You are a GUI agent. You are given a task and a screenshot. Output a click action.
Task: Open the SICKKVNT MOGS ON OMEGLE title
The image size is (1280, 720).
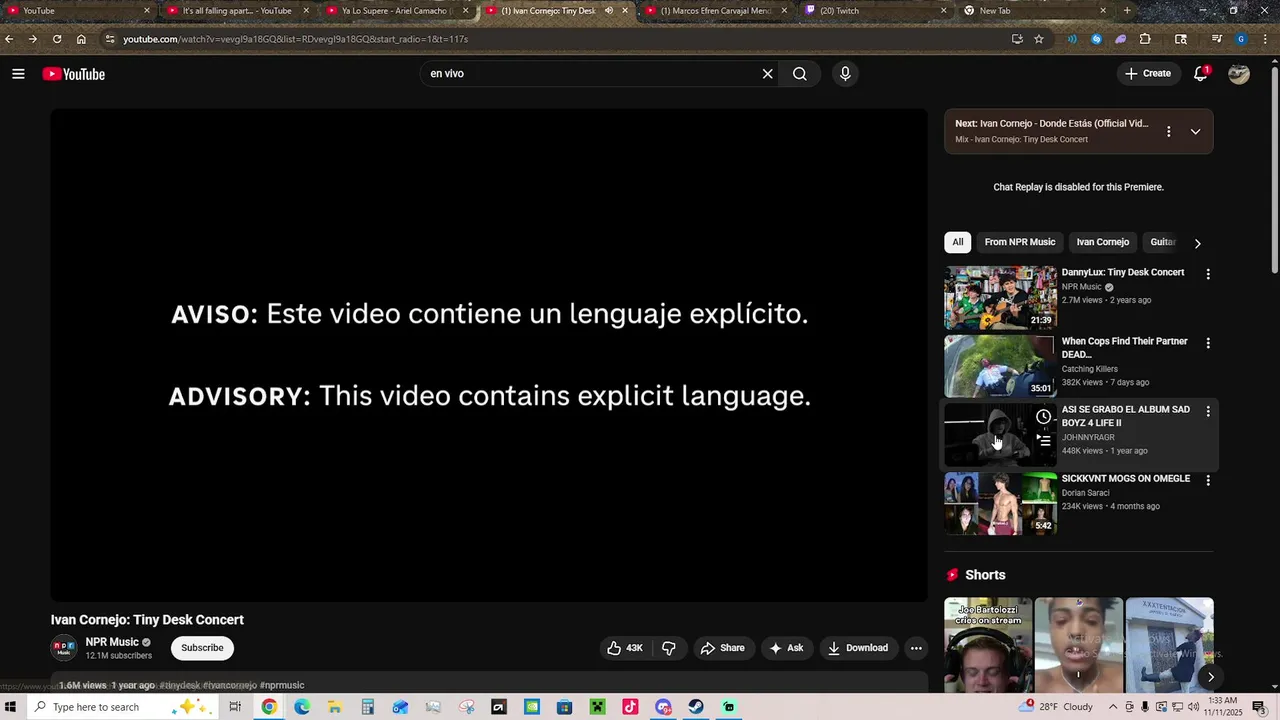[x=1125, y=479]
